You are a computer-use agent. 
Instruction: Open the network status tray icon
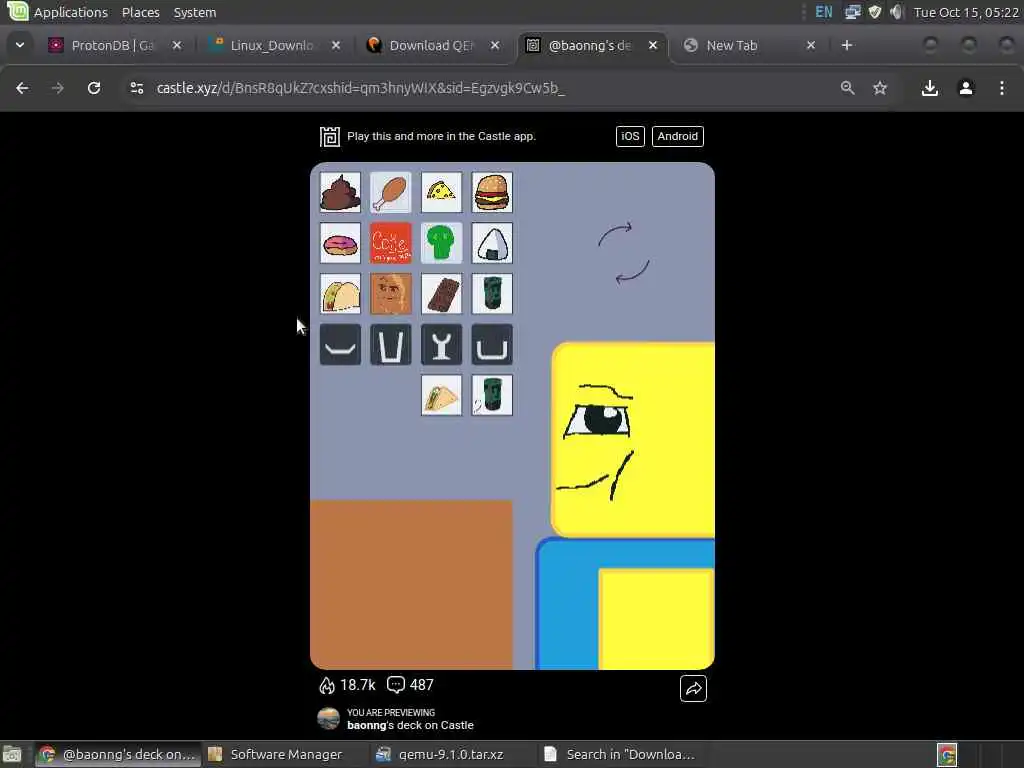pos(852,12)
